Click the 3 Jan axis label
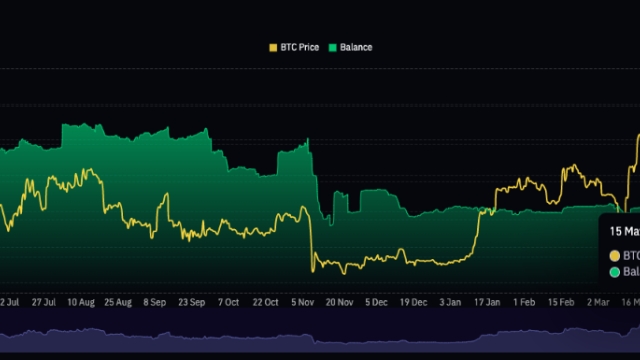This screenshot has width=640, height=360. [x=450, y=302]
